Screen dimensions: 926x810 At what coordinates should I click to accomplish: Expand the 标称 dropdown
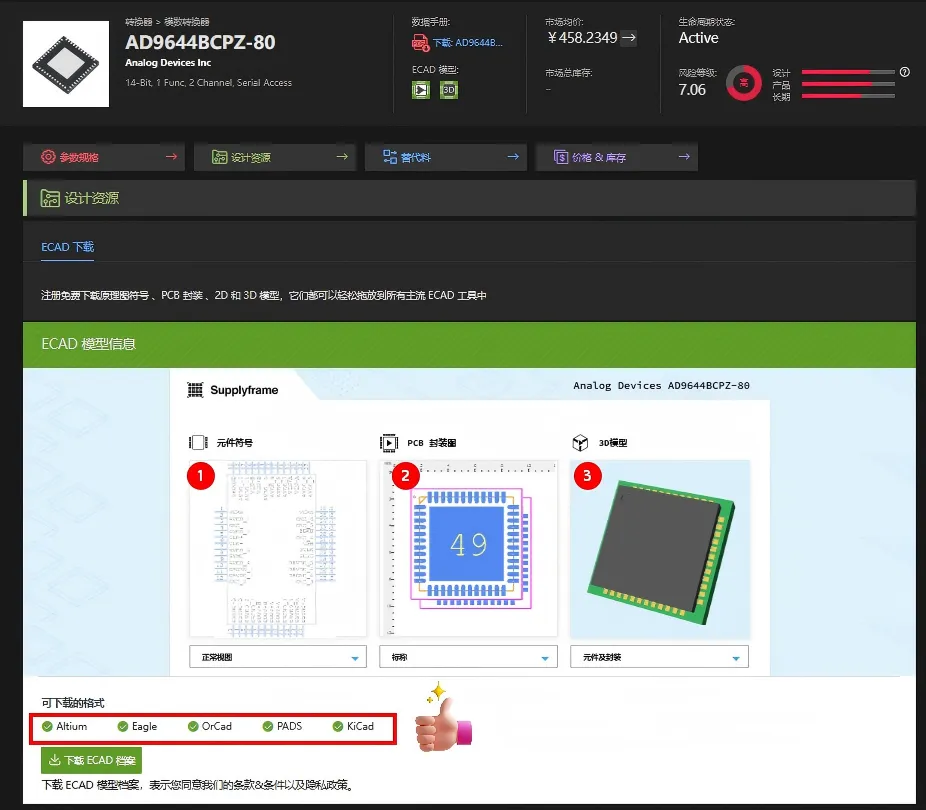(468, 657)
